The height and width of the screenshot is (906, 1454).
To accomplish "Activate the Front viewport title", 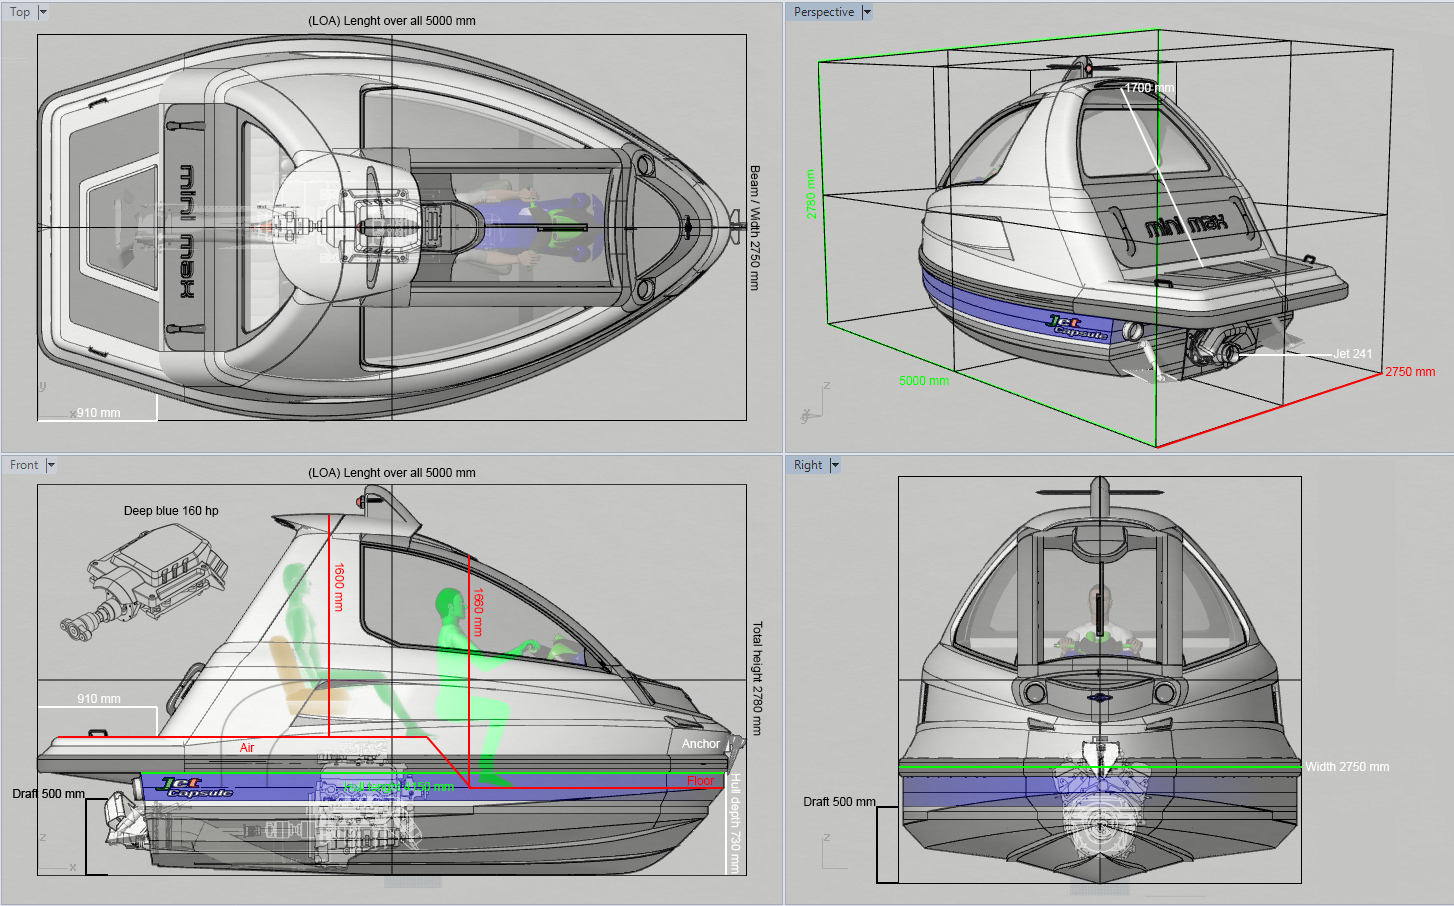I will coord(24,465).
